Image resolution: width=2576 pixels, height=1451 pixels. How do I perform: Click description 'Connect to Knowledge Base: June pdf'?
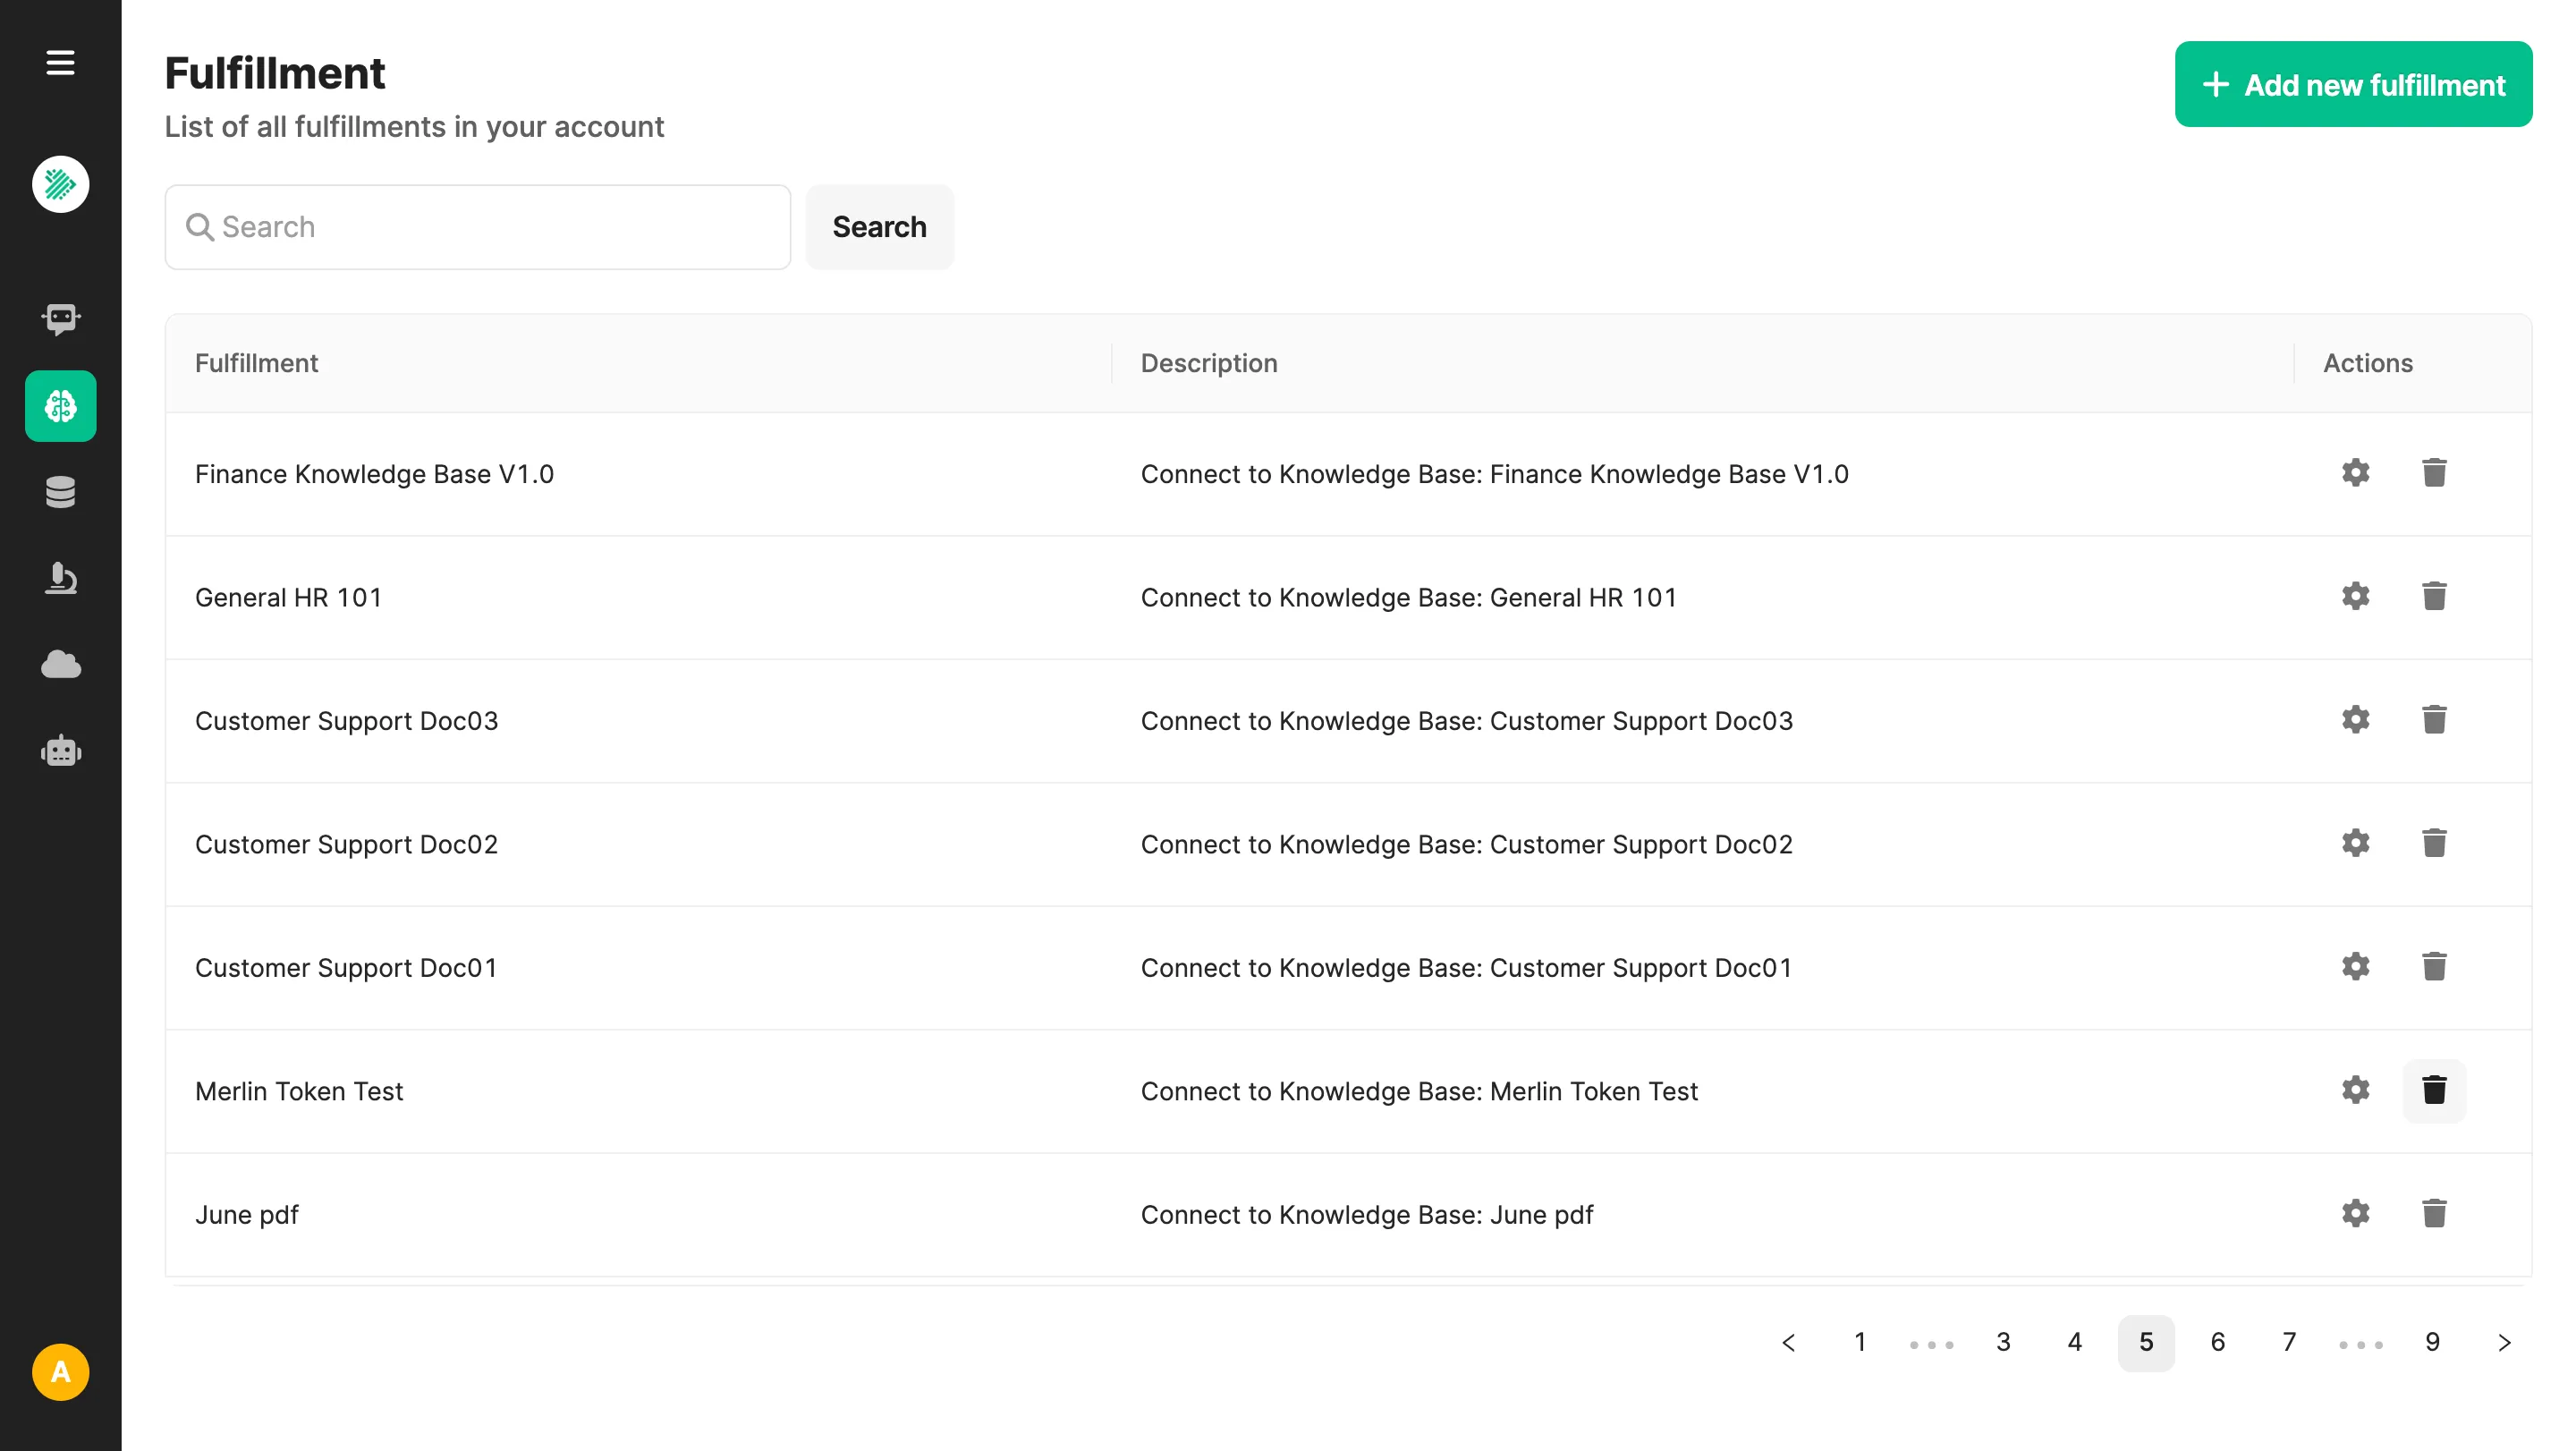[1367, 1215]
